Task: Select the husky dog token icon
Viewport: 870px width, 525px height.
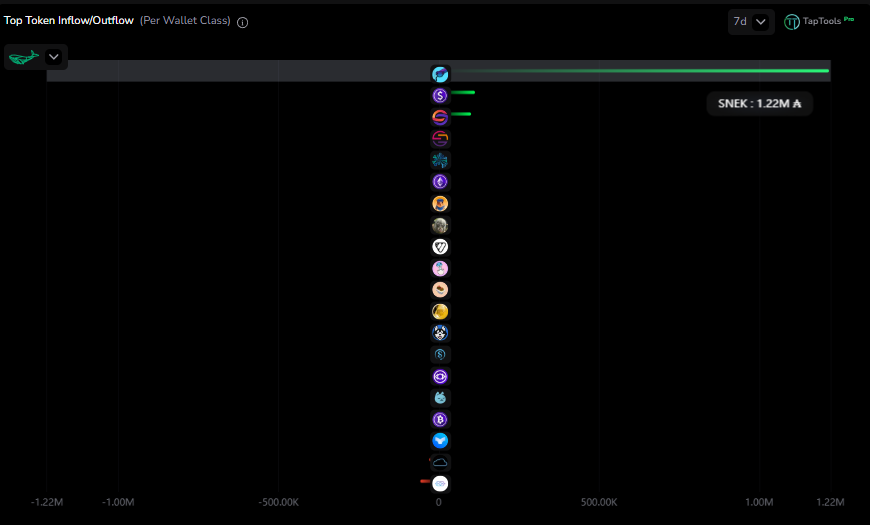Action: point(440,333)
